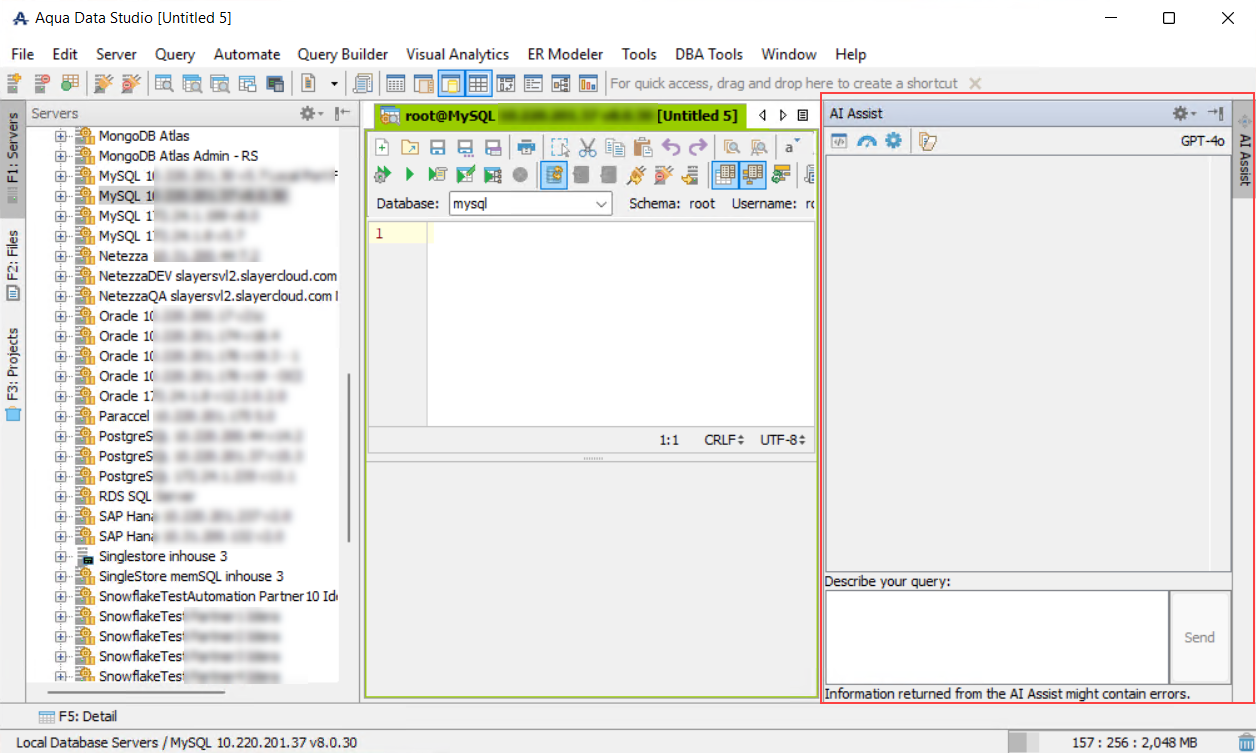Toggle the plain table layout icon in main toolbar
The width and height of the screenshot is (1256, 753).
[x=396, y=83]
